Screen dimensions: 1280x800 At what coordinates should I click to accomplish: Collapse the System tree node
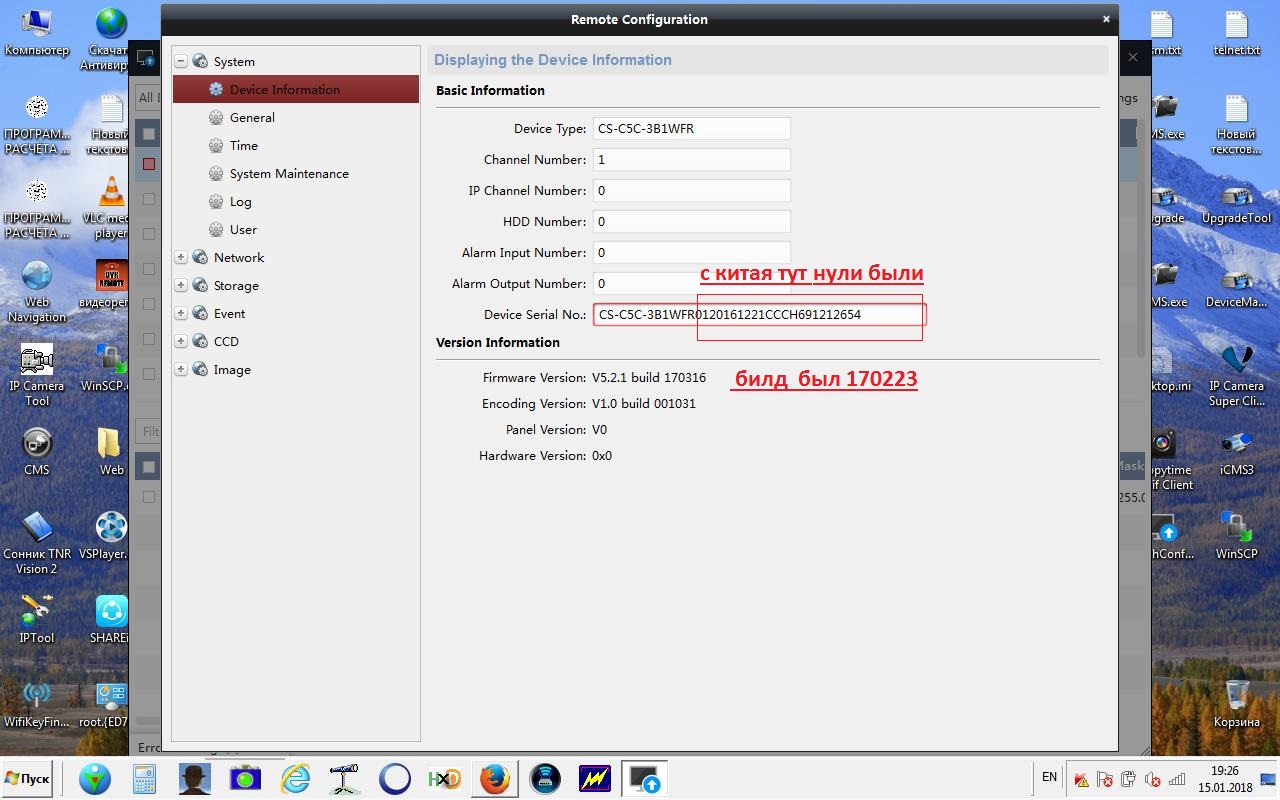[181, 61]
